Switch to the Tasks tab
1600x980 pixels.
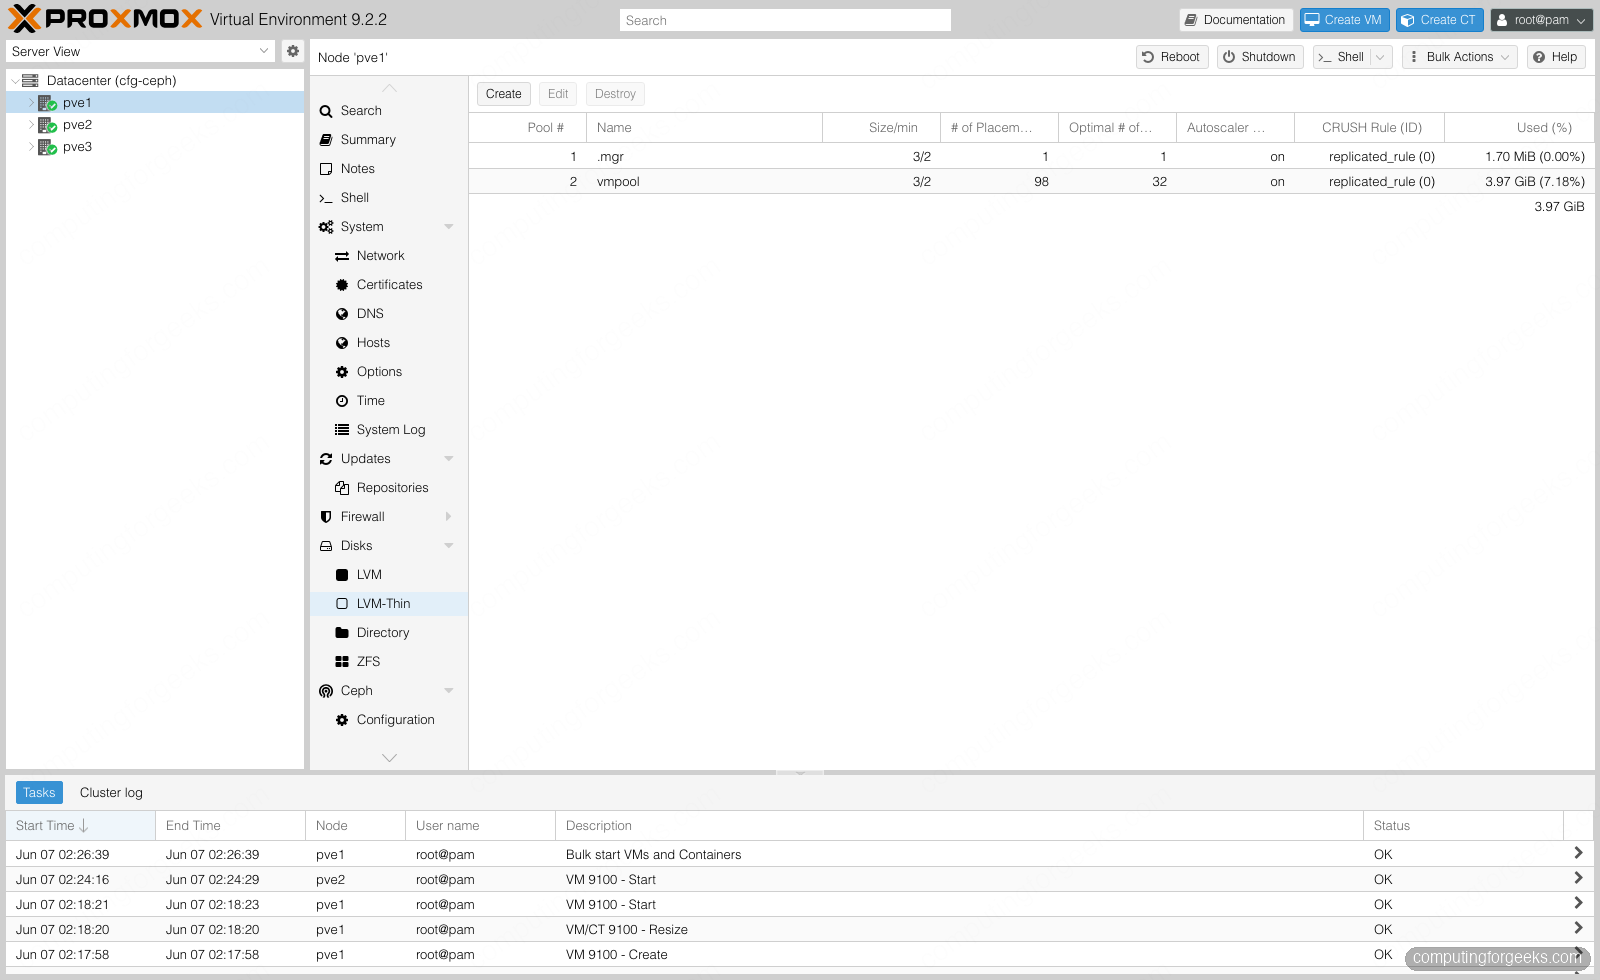coord(40,793)
